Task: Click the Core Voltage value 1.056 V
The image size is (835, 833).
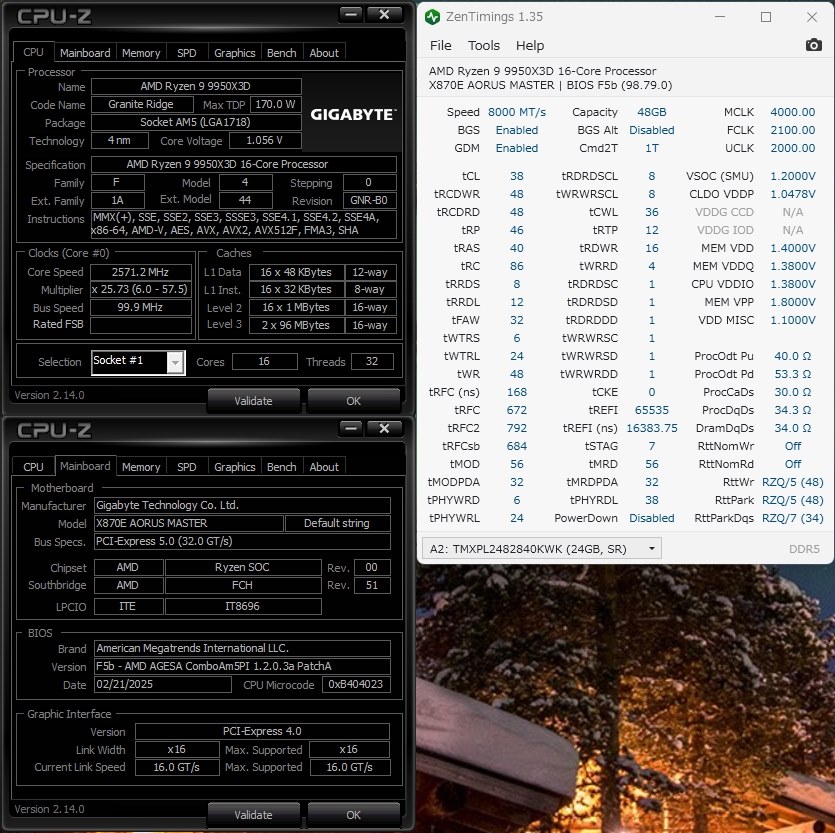Action: [265, 141]
